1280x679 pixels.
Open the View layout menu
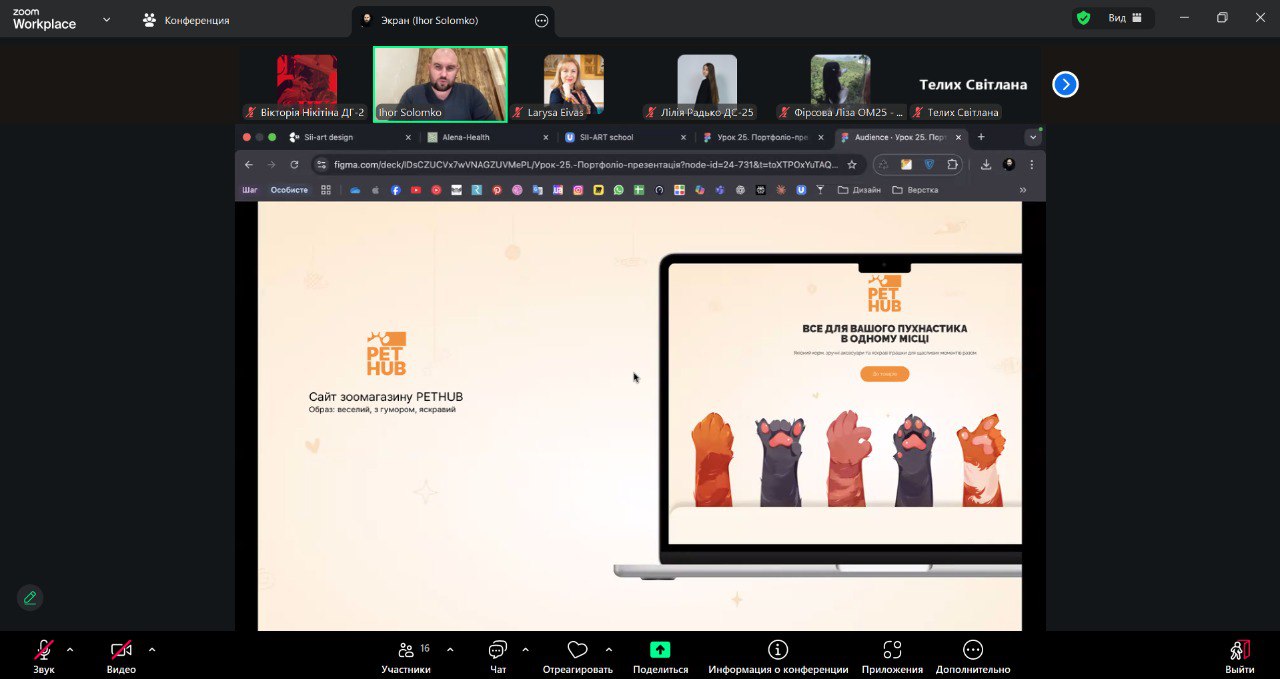[1124, 18]
